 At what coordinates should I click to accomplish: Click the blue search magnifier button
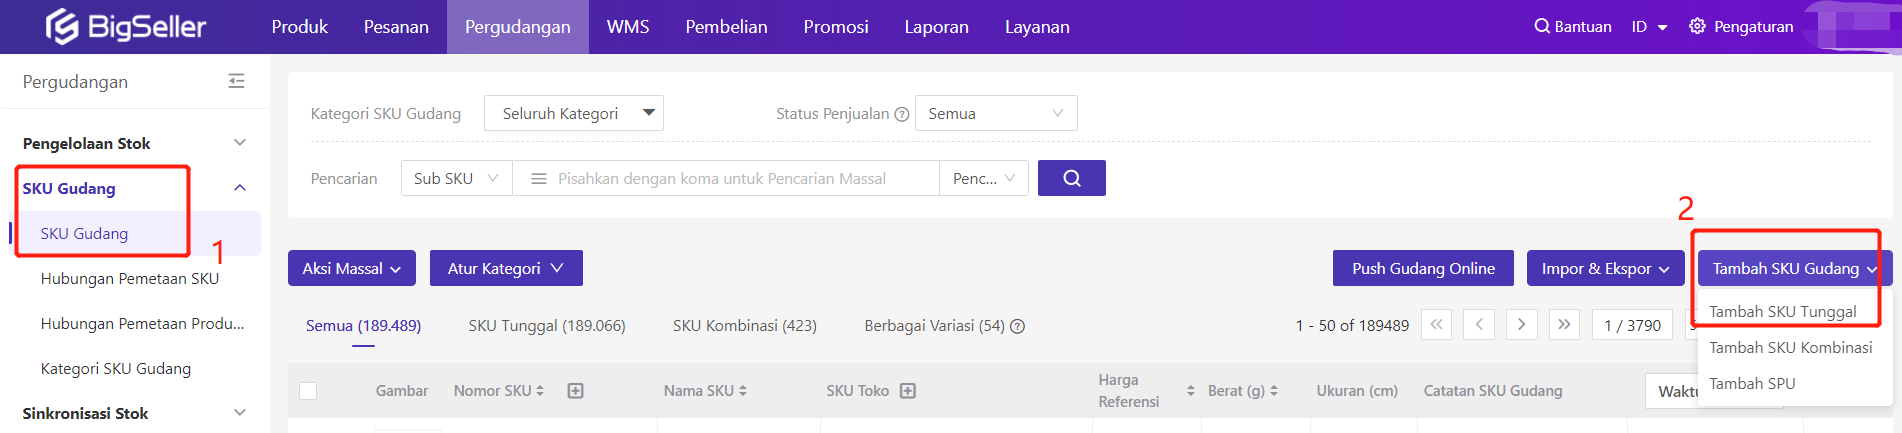[1071, 178]
